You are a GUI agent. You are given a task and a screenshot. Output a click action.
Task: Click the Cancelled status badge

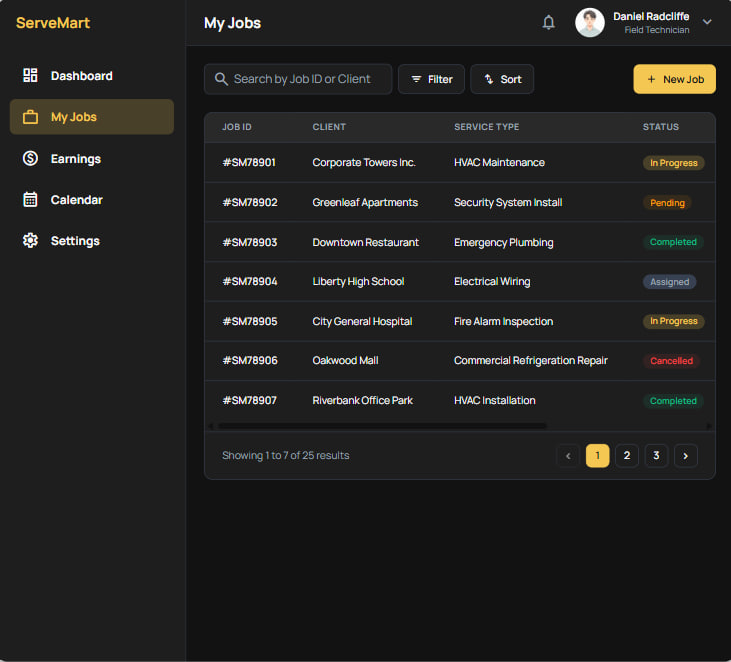tap(671, 361)
